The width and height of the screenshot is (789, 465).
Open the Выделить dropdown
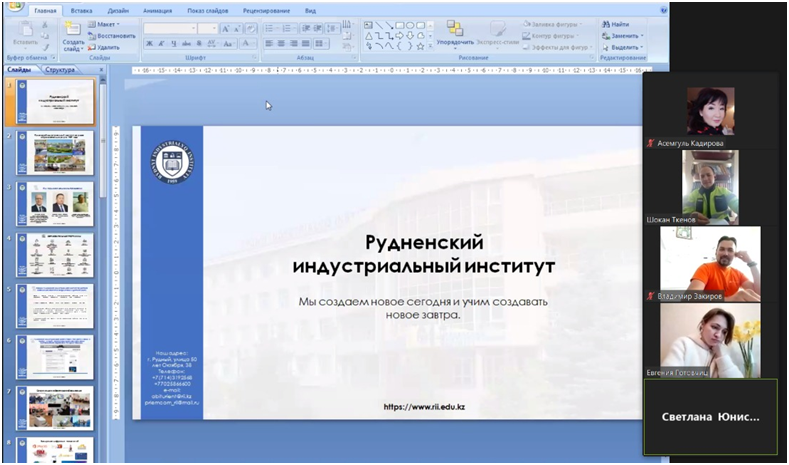(x=623, y=47)
